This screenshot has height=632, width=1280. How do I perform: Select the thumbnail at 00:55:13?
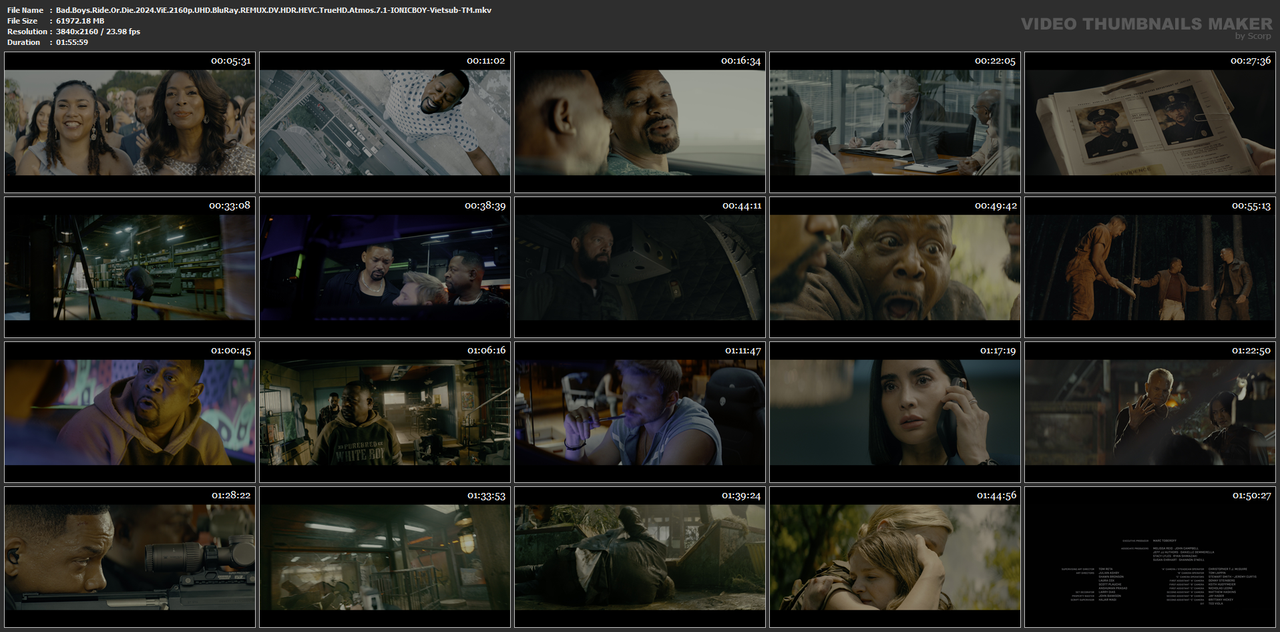(1150, 267)
